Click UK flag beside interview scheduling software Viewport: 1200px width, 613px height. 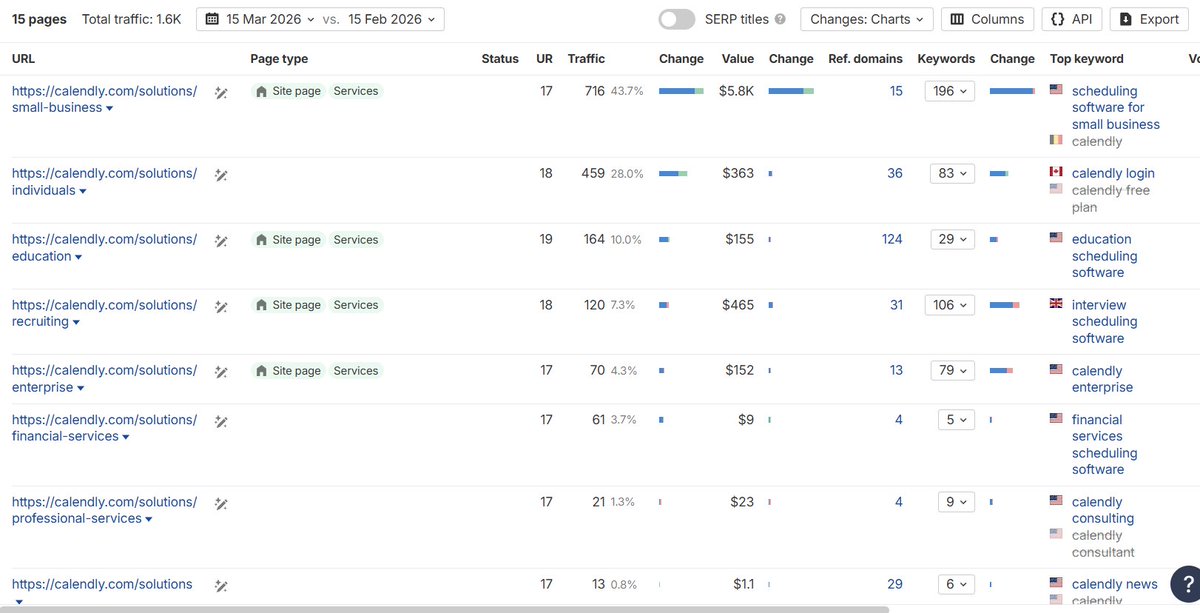[x=1056, y=304]
